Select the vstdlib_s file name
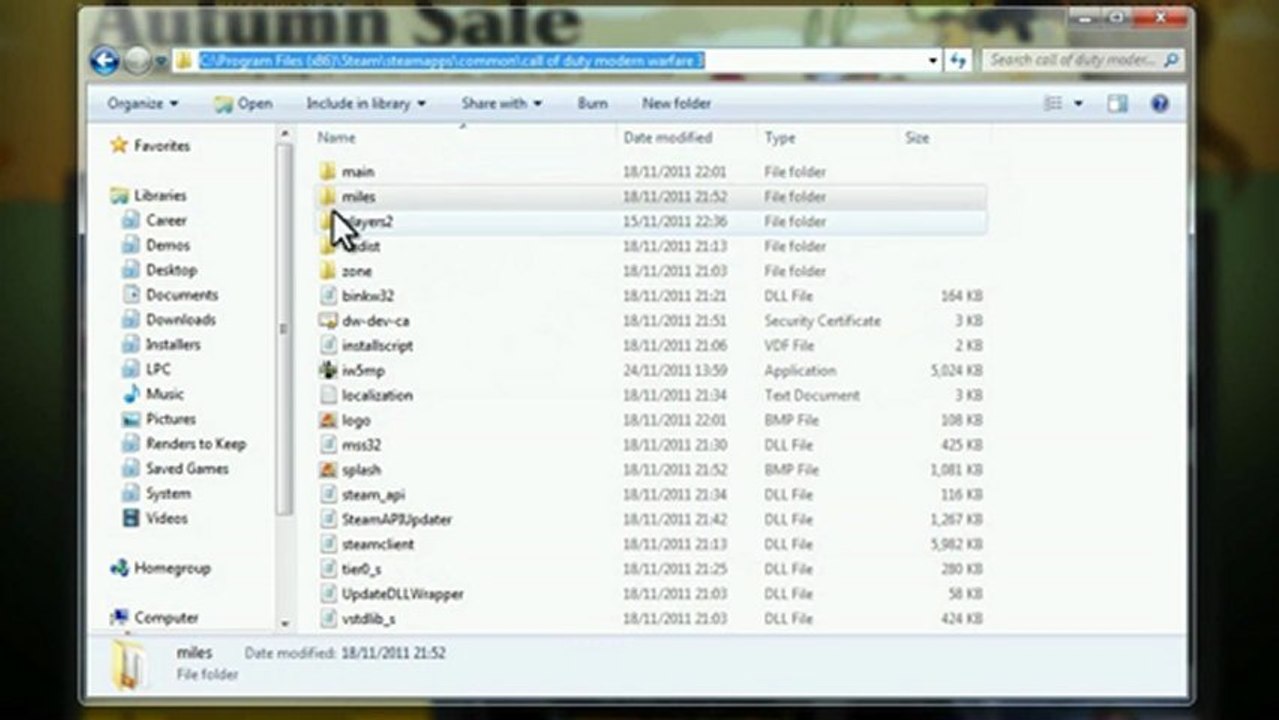 click(x=368, y=619)
